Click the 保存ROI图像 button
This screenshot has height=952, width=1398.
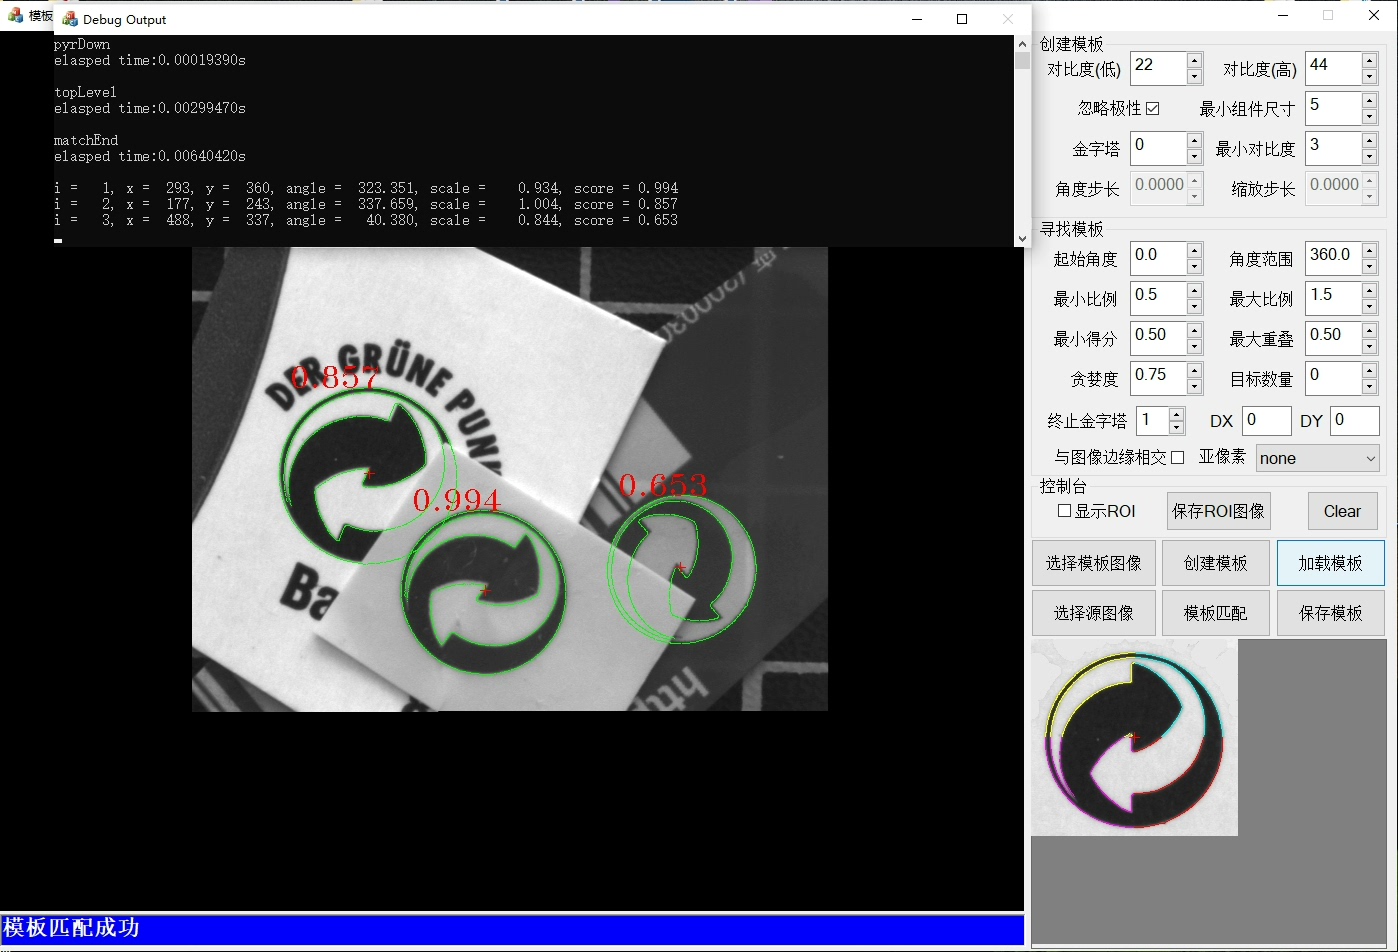[1219, 511]
